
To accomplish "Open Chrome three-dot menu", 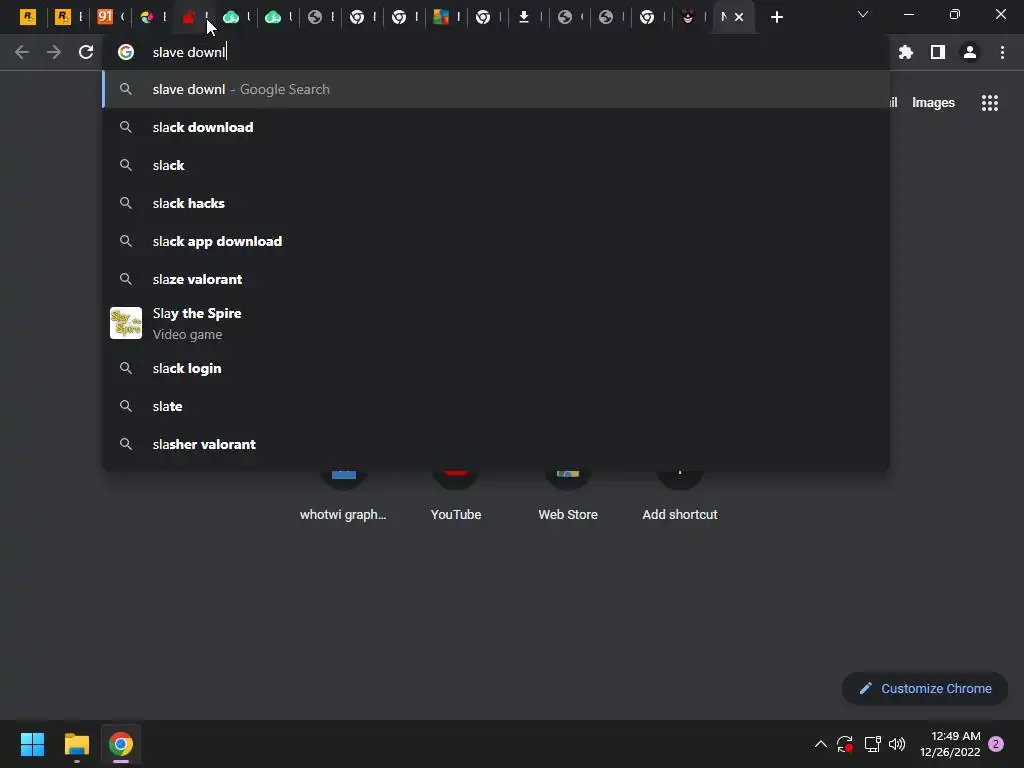I will point(1002,52).
